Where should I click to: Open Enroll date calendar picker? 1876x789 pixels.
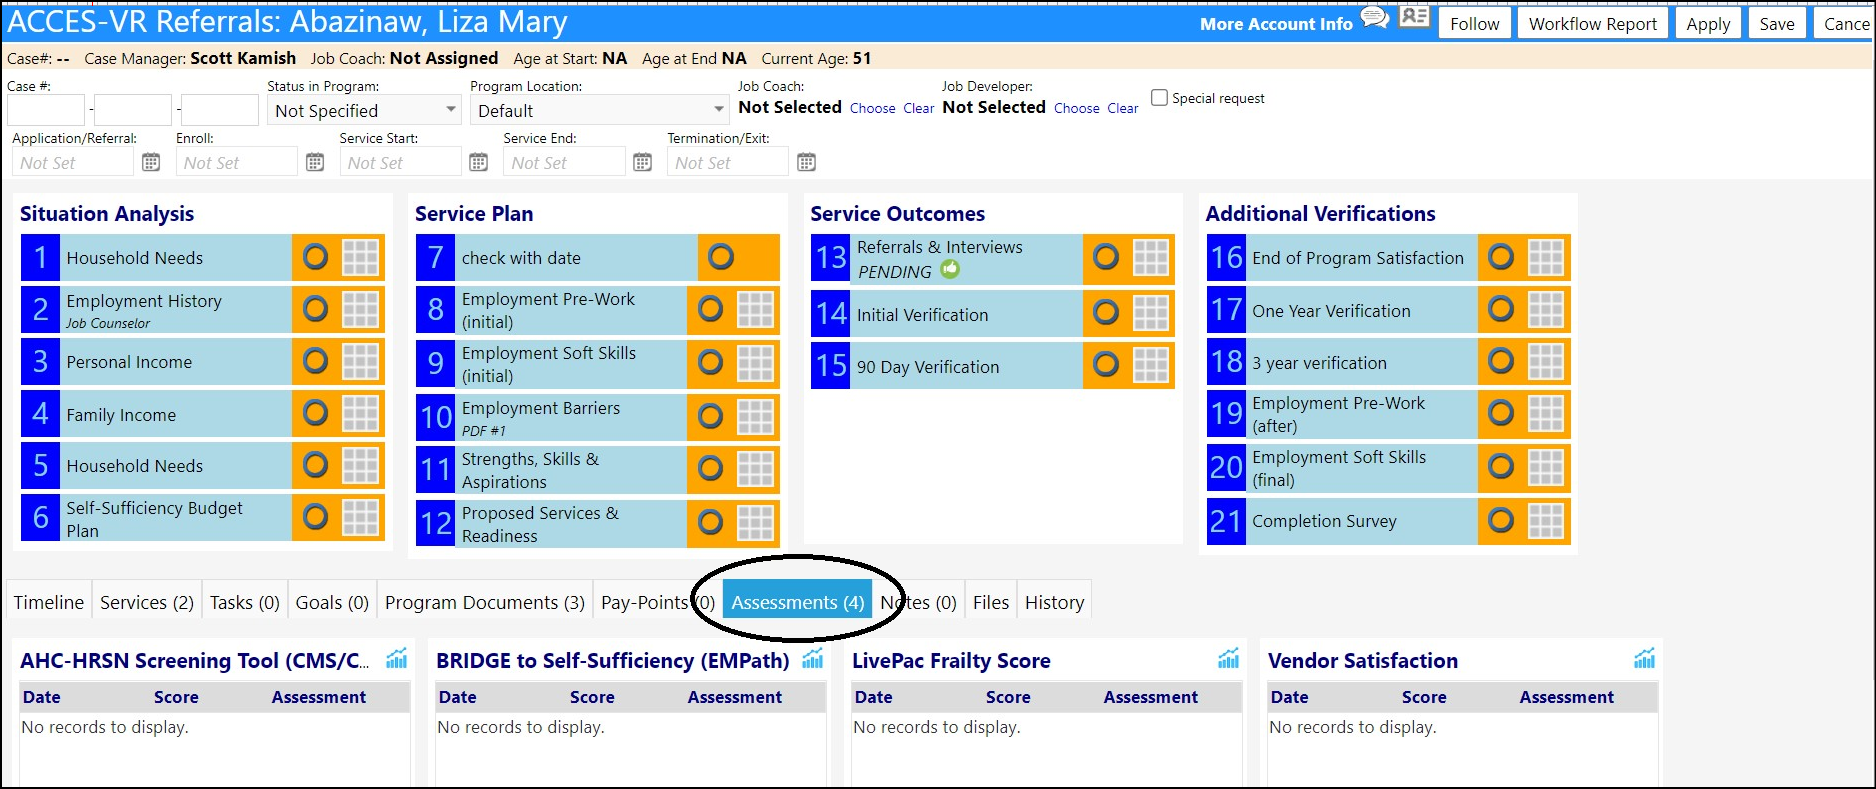[315, 162]
